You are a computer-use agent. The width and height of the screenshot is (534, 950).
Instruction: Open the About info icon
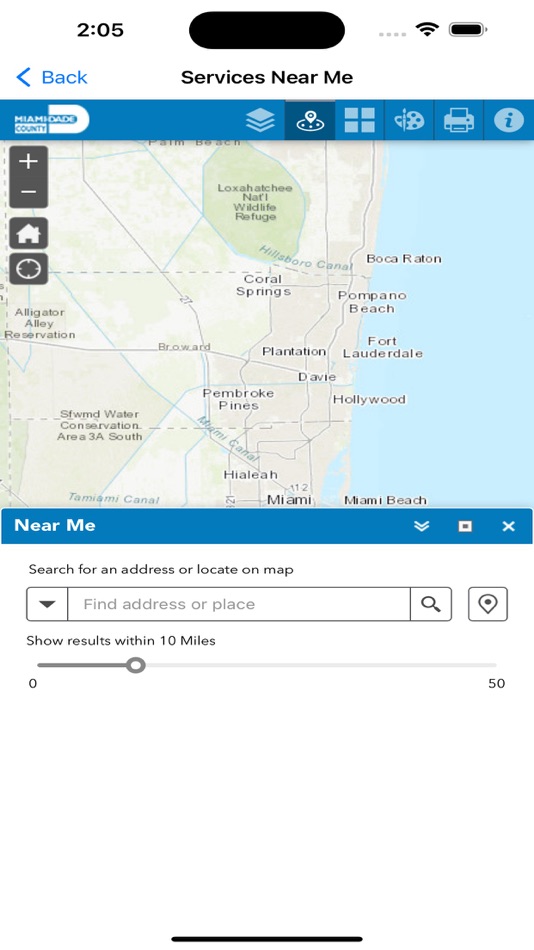(x=509, y=120)
